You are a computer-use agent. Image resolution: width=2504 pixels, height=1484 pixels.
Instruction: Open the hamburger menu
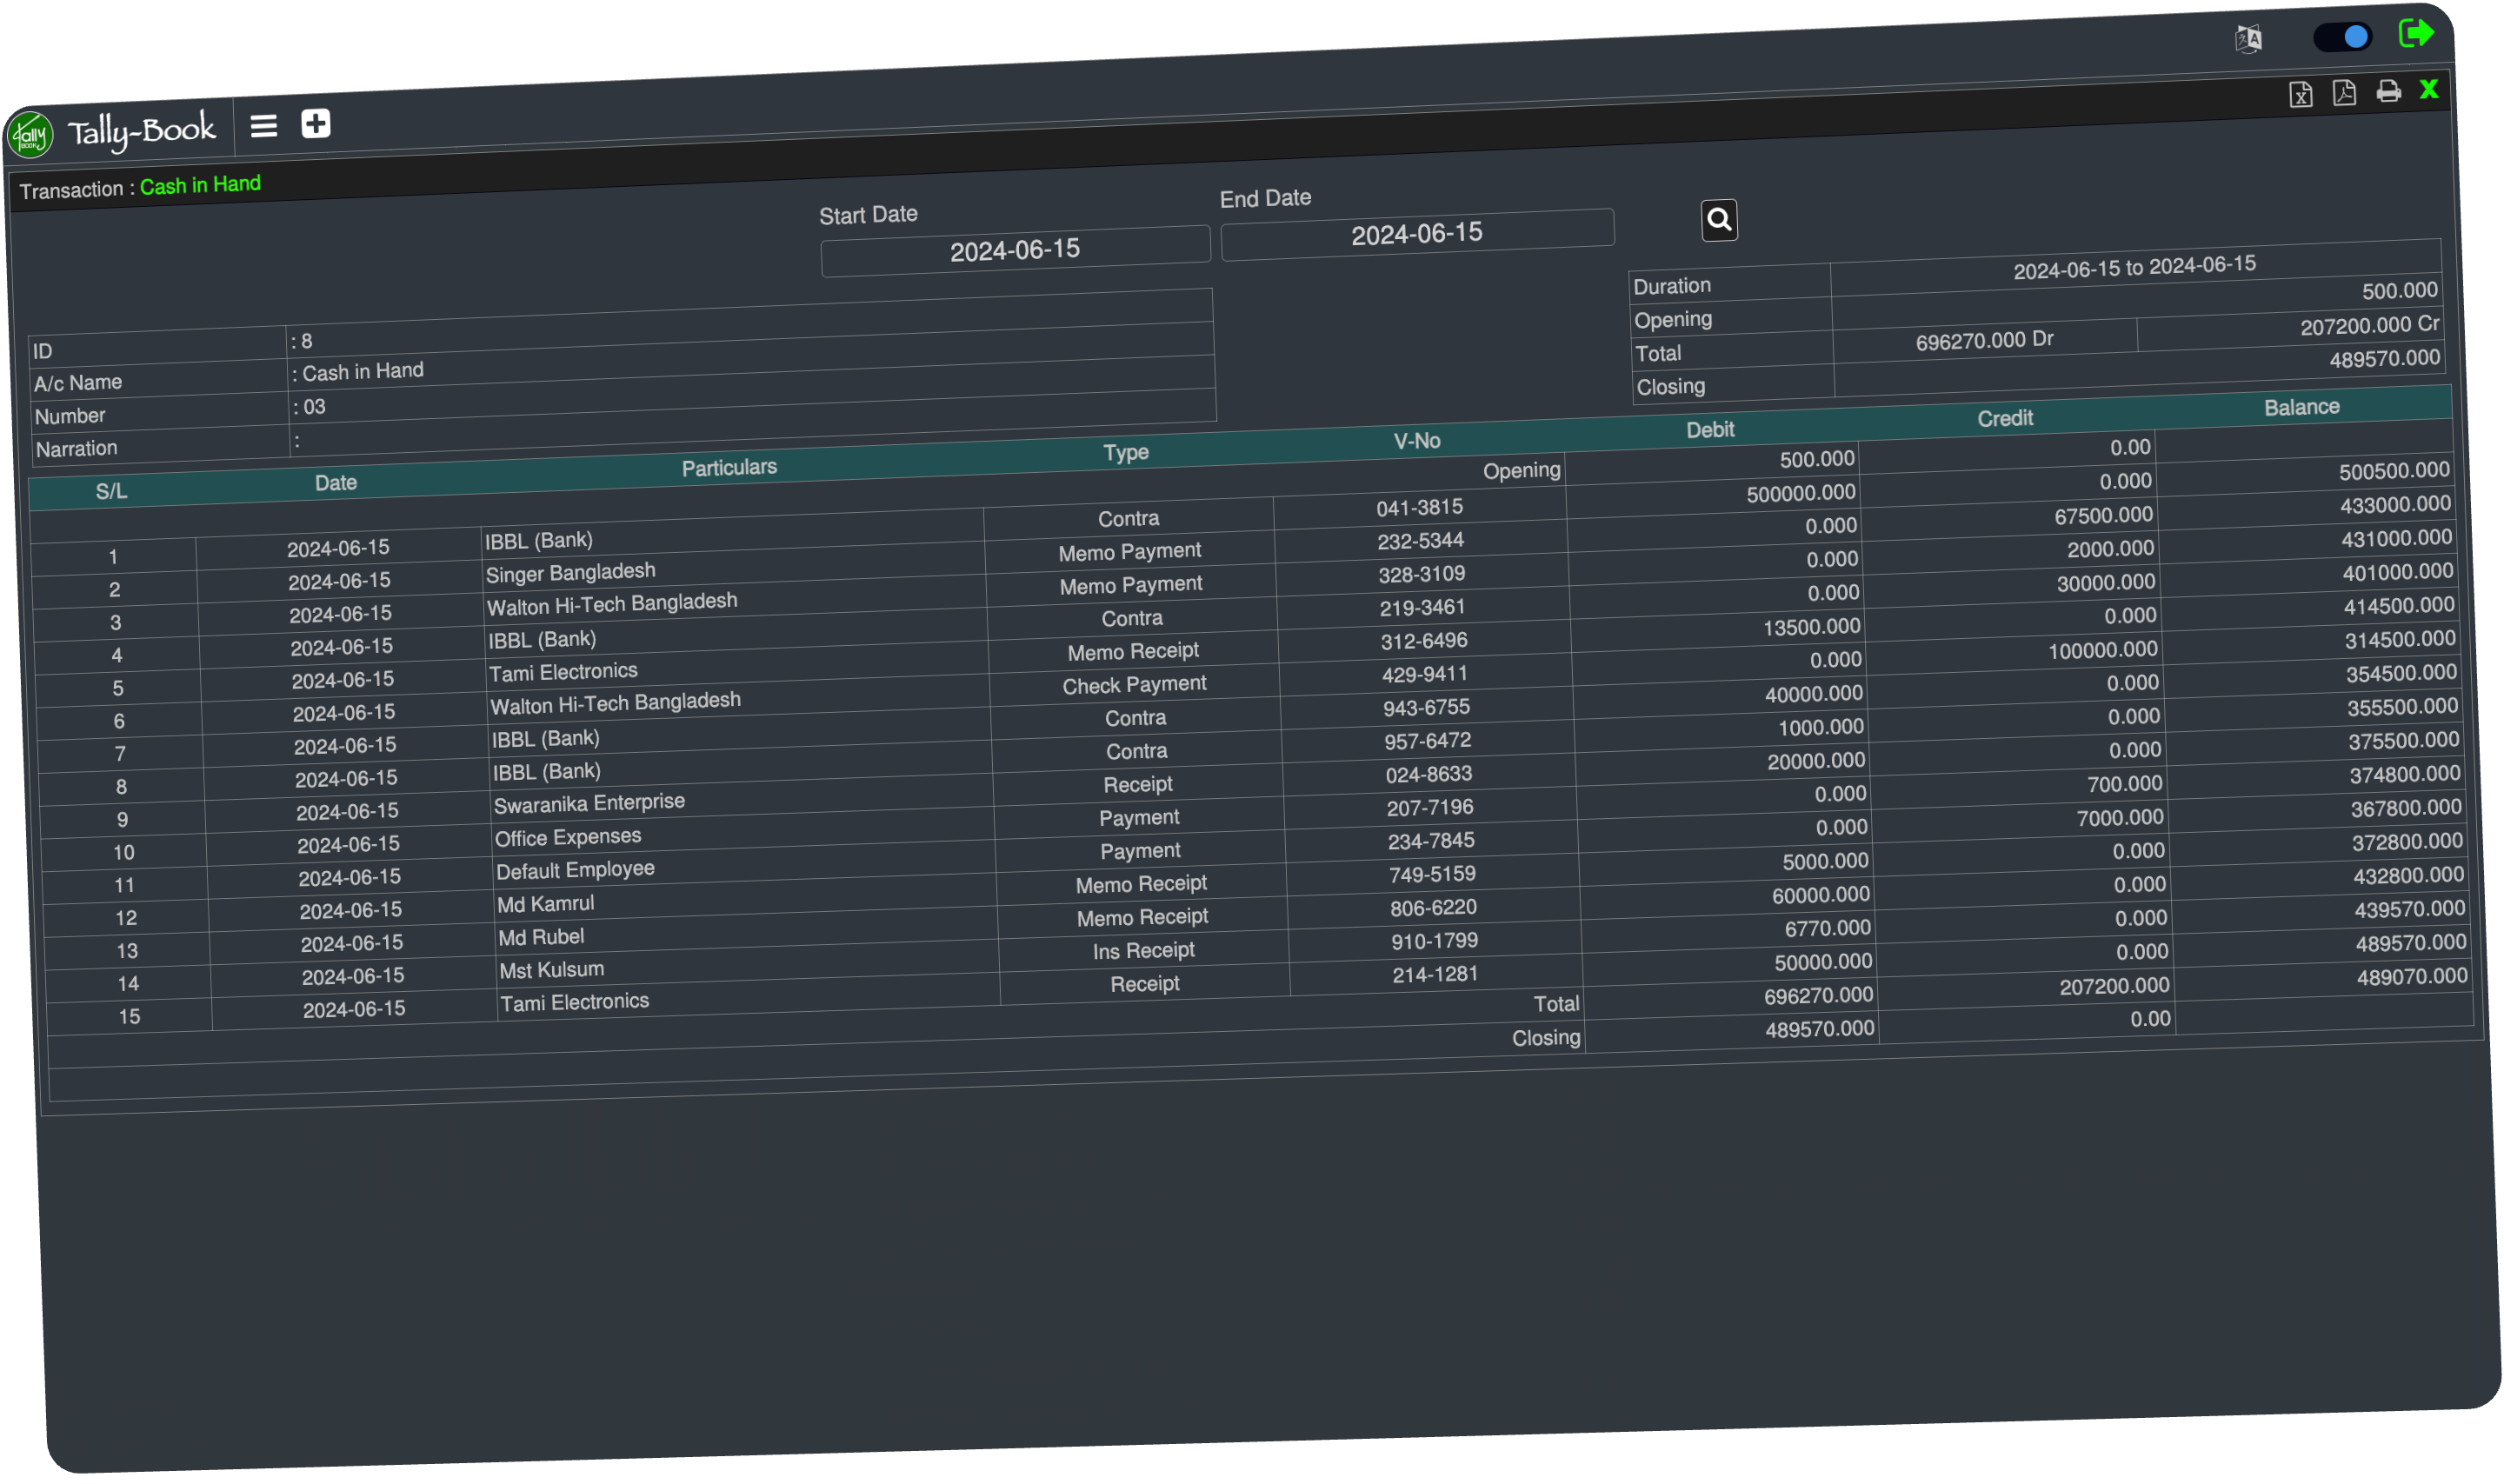[264, 126]
